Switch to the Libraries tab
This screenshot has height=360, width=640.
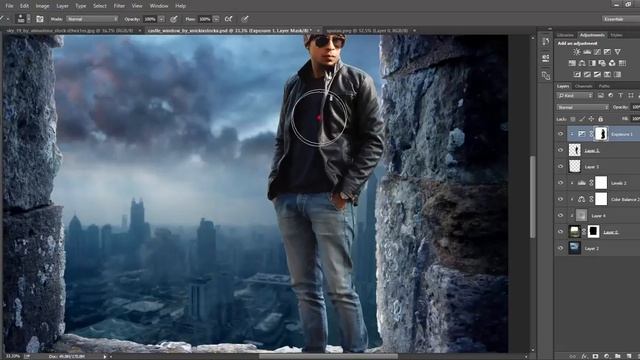(x=565, y=35)
